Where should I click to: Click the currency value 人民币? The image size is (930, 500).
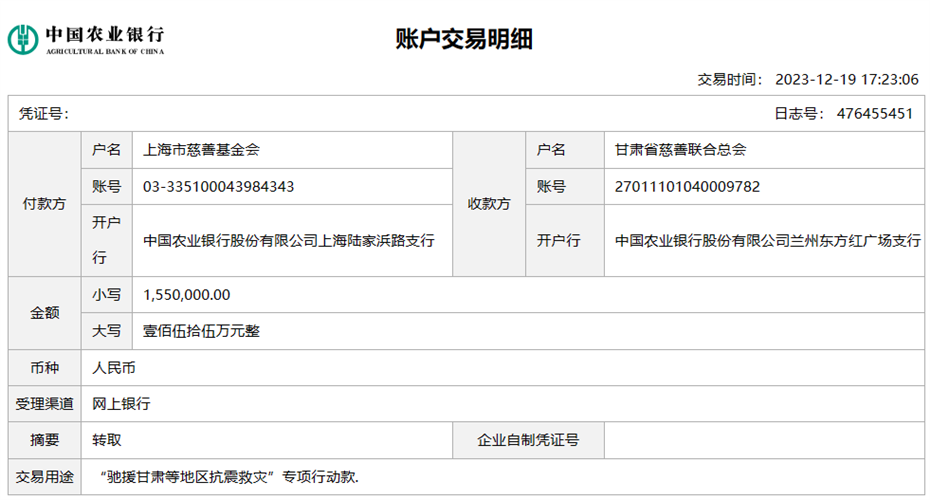114,368
